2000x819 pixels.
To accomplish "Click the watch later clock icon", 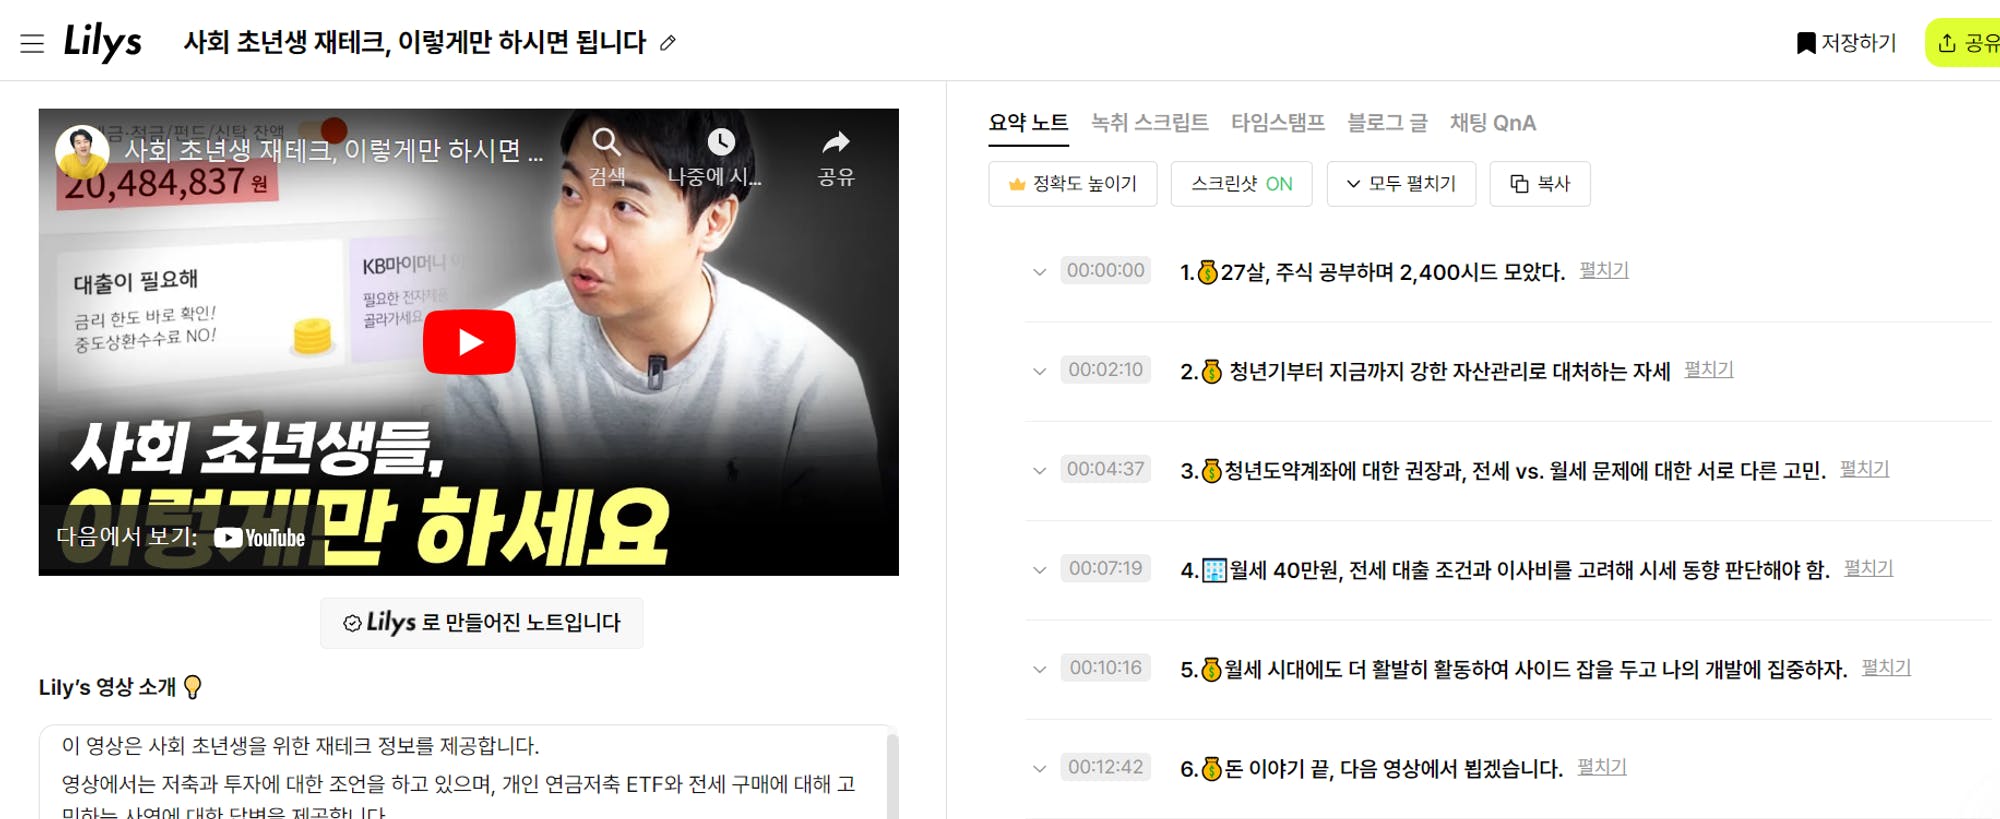I will [x=721, y=142].
